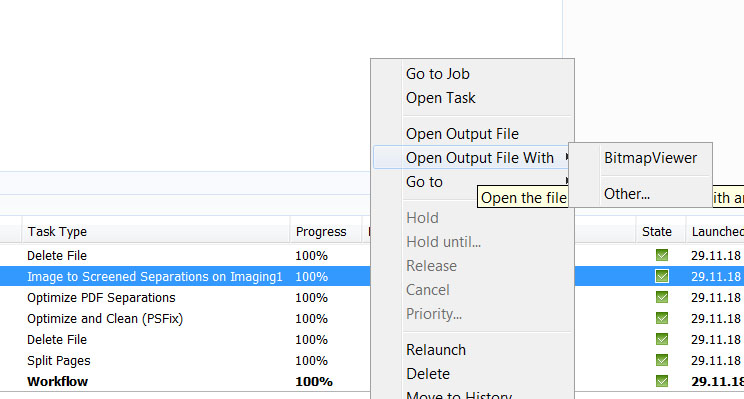Choose Open Output File menu entry

click(x=462, y=134)
